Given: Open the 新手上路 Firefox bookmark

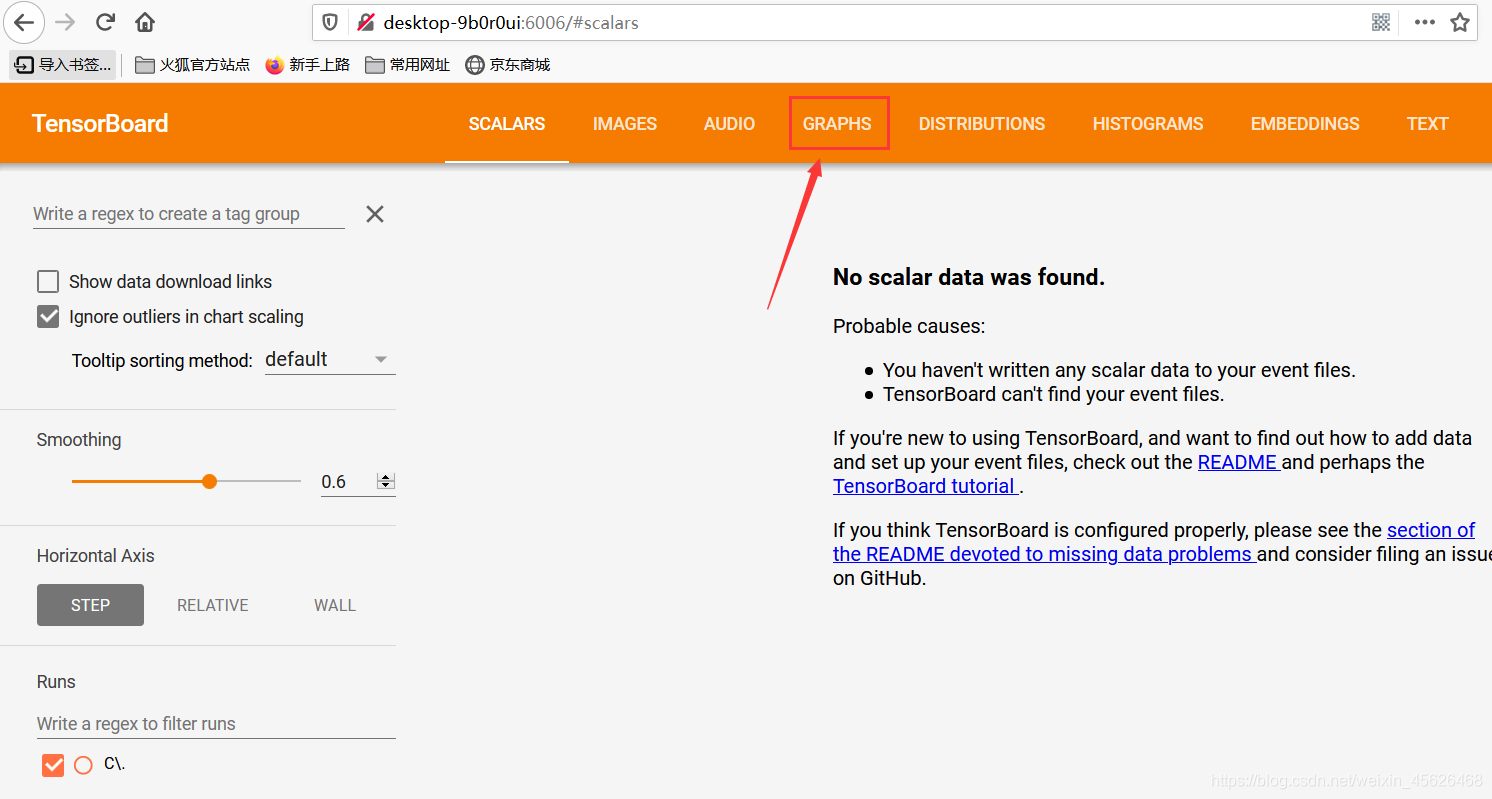Looking at the screenshot, I should [308, 65].
